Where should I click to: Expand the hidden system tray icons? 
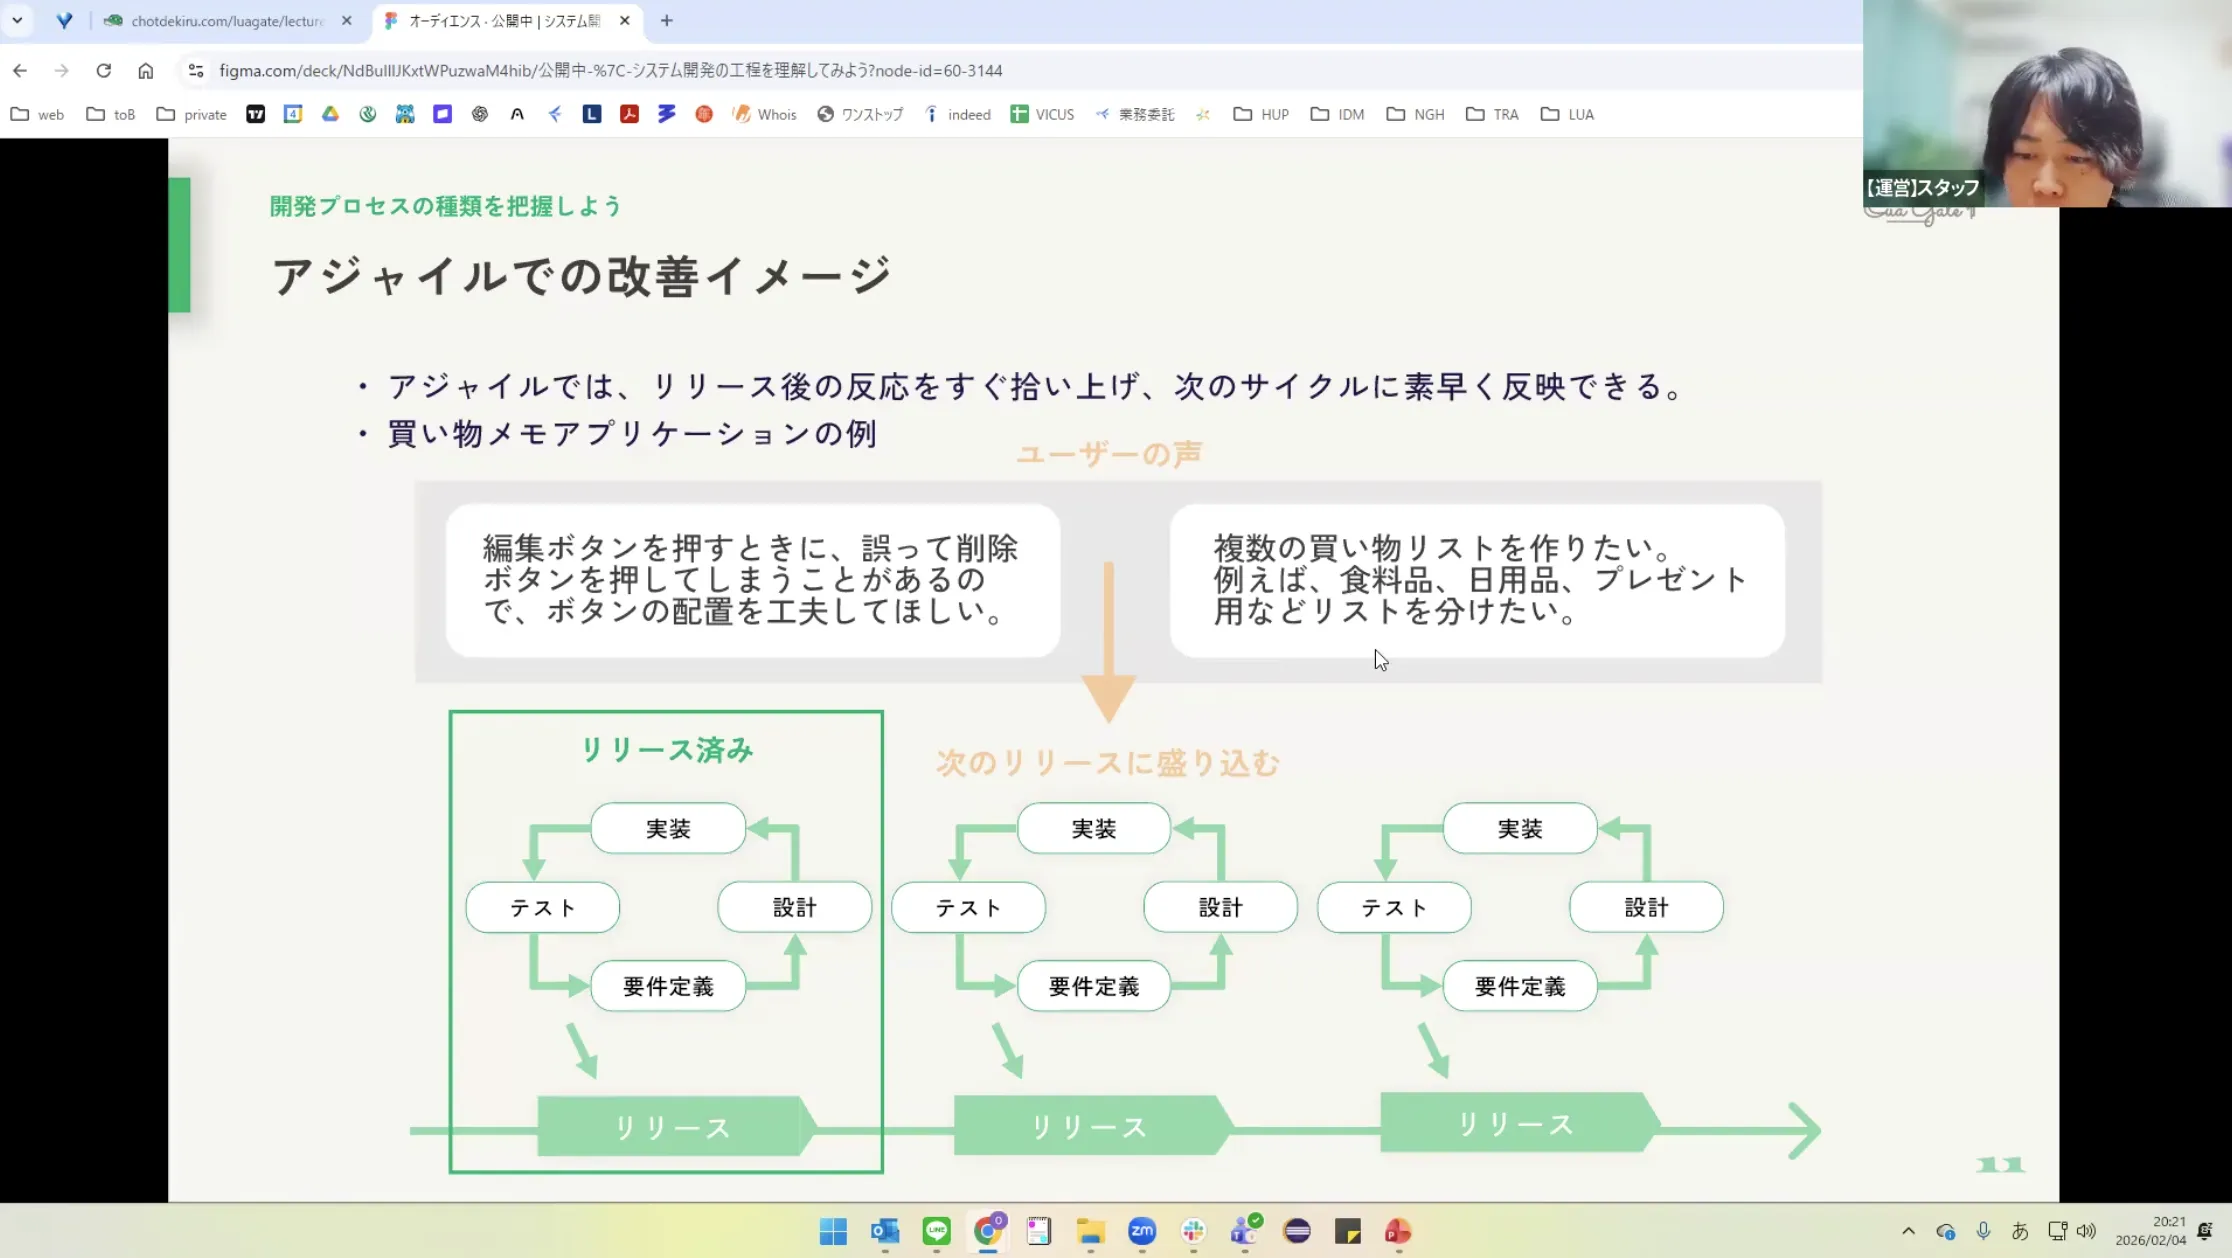(x=1908, y=1231)
